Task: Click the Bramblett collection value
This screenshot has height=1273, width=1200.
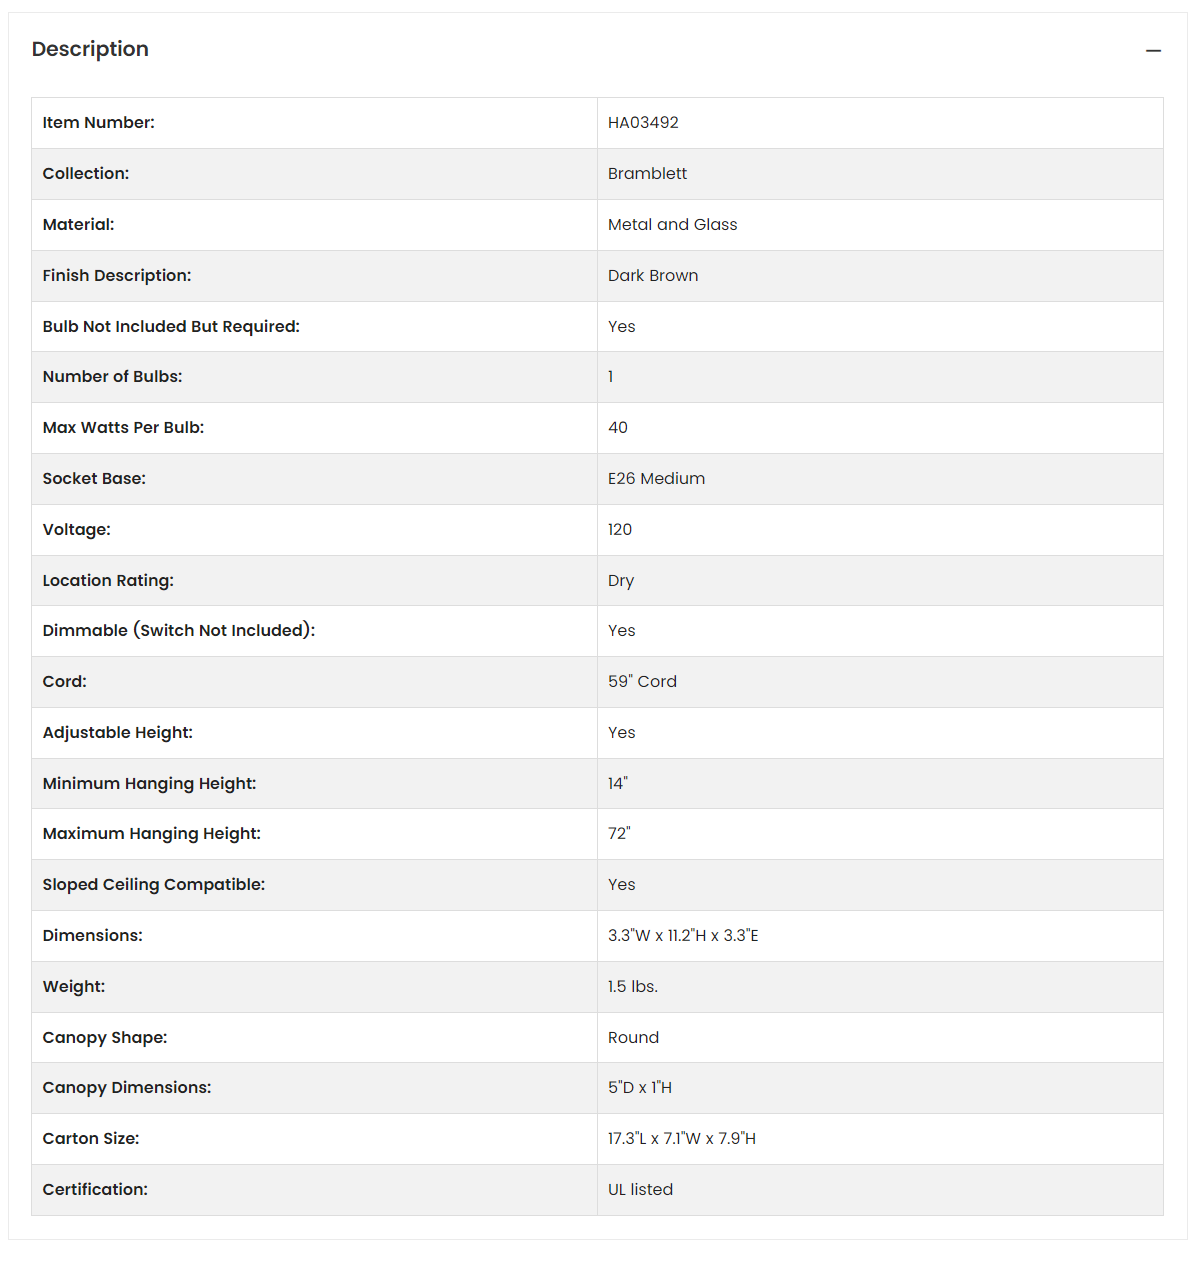Action: (x=647, y=174)
